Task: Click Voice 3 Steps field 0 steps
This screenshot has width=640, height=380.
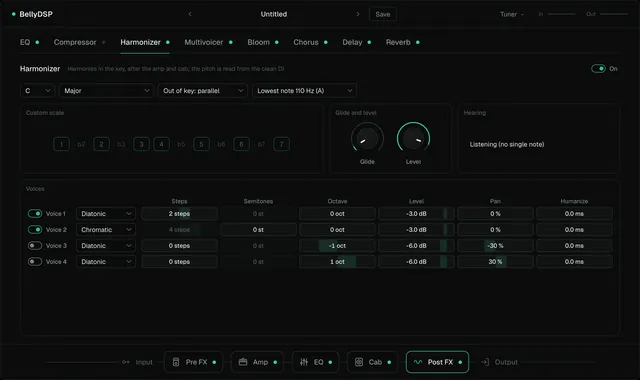Action: pyautogui.click(x=179, y=245)
